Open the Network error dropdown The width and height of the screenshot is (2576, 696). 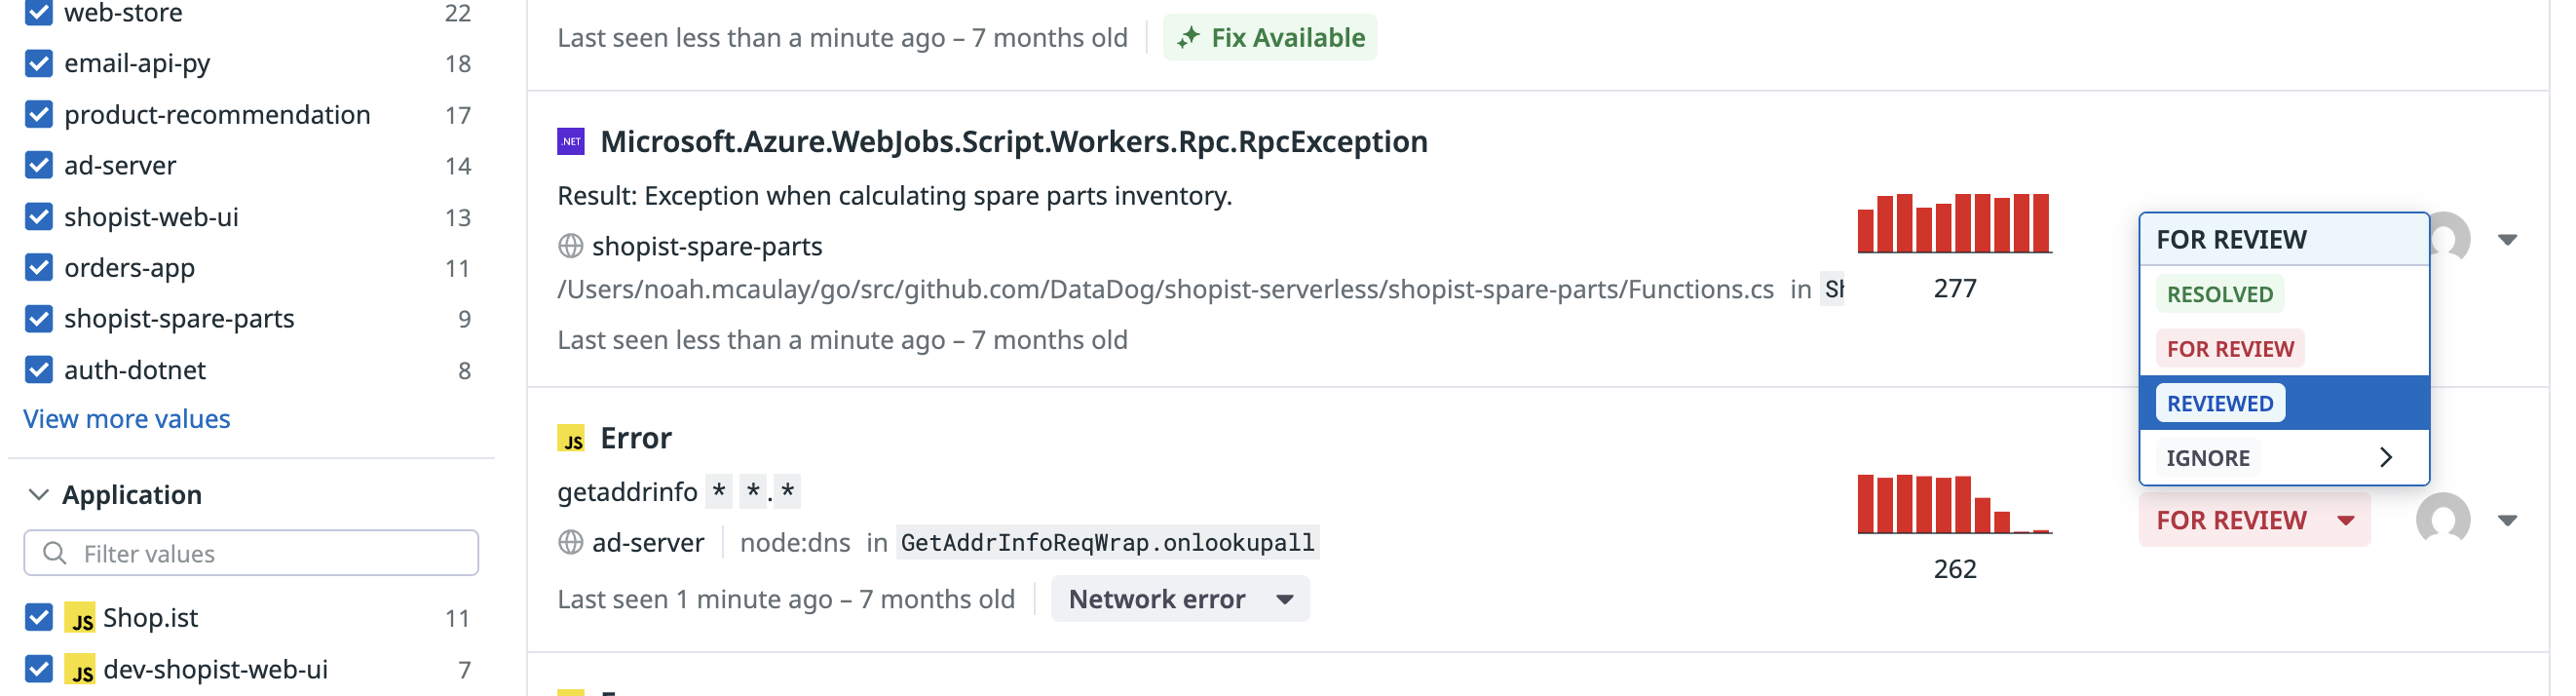pos(1180,599)
